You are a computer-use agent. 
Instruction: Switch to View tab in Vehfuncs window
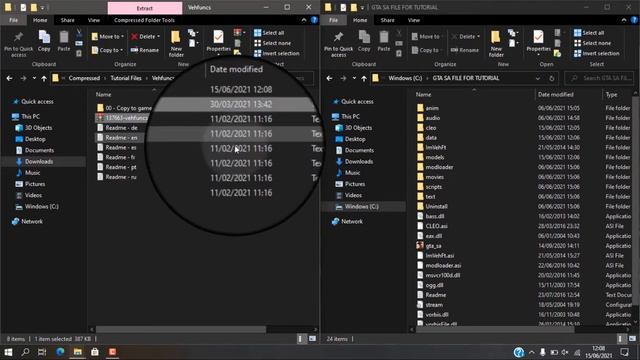click(93, 20)
